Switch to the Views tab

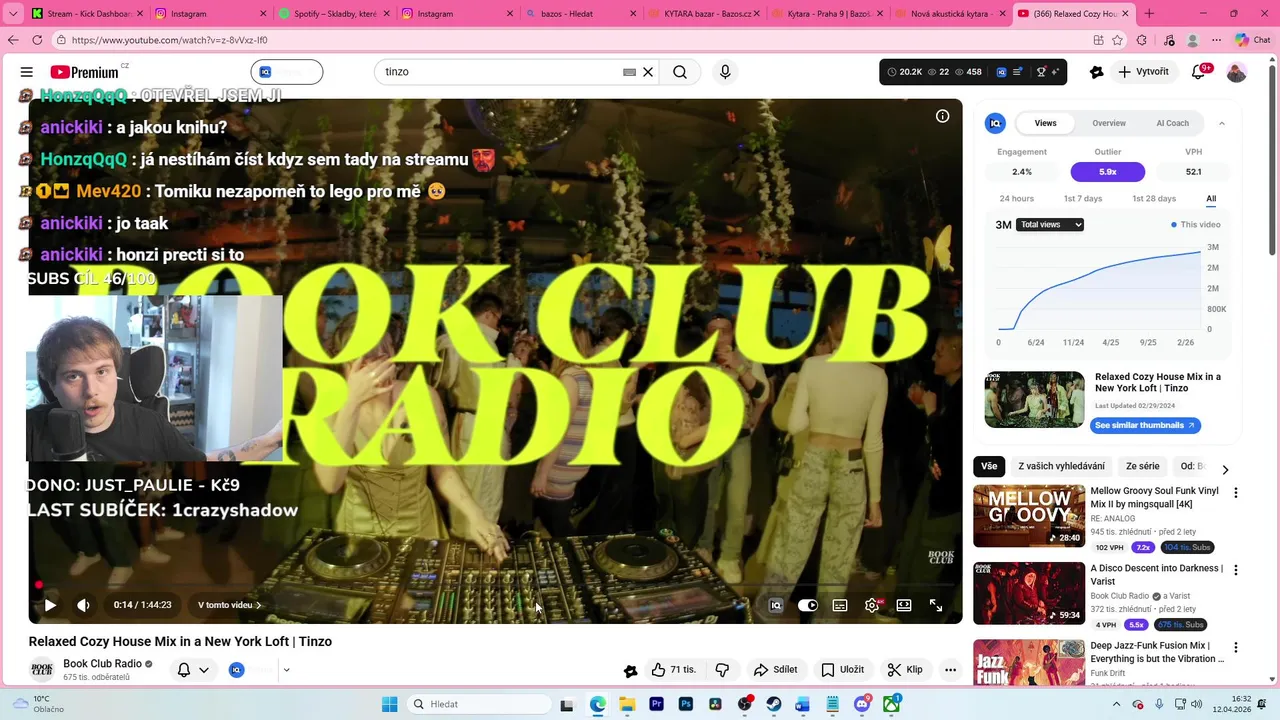pyautogui.click(x=1045, y=123)
